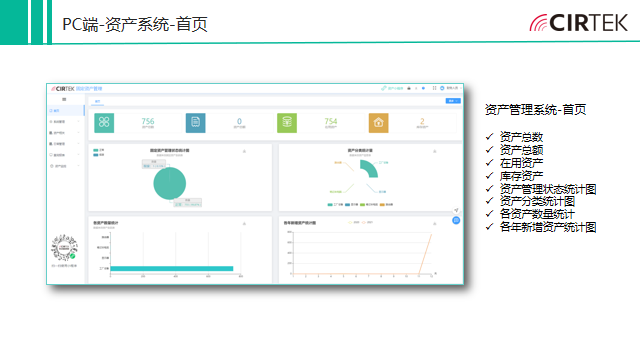Click the teal pie chart circle
The image size is (640, 360).
(x=169, y=183)
